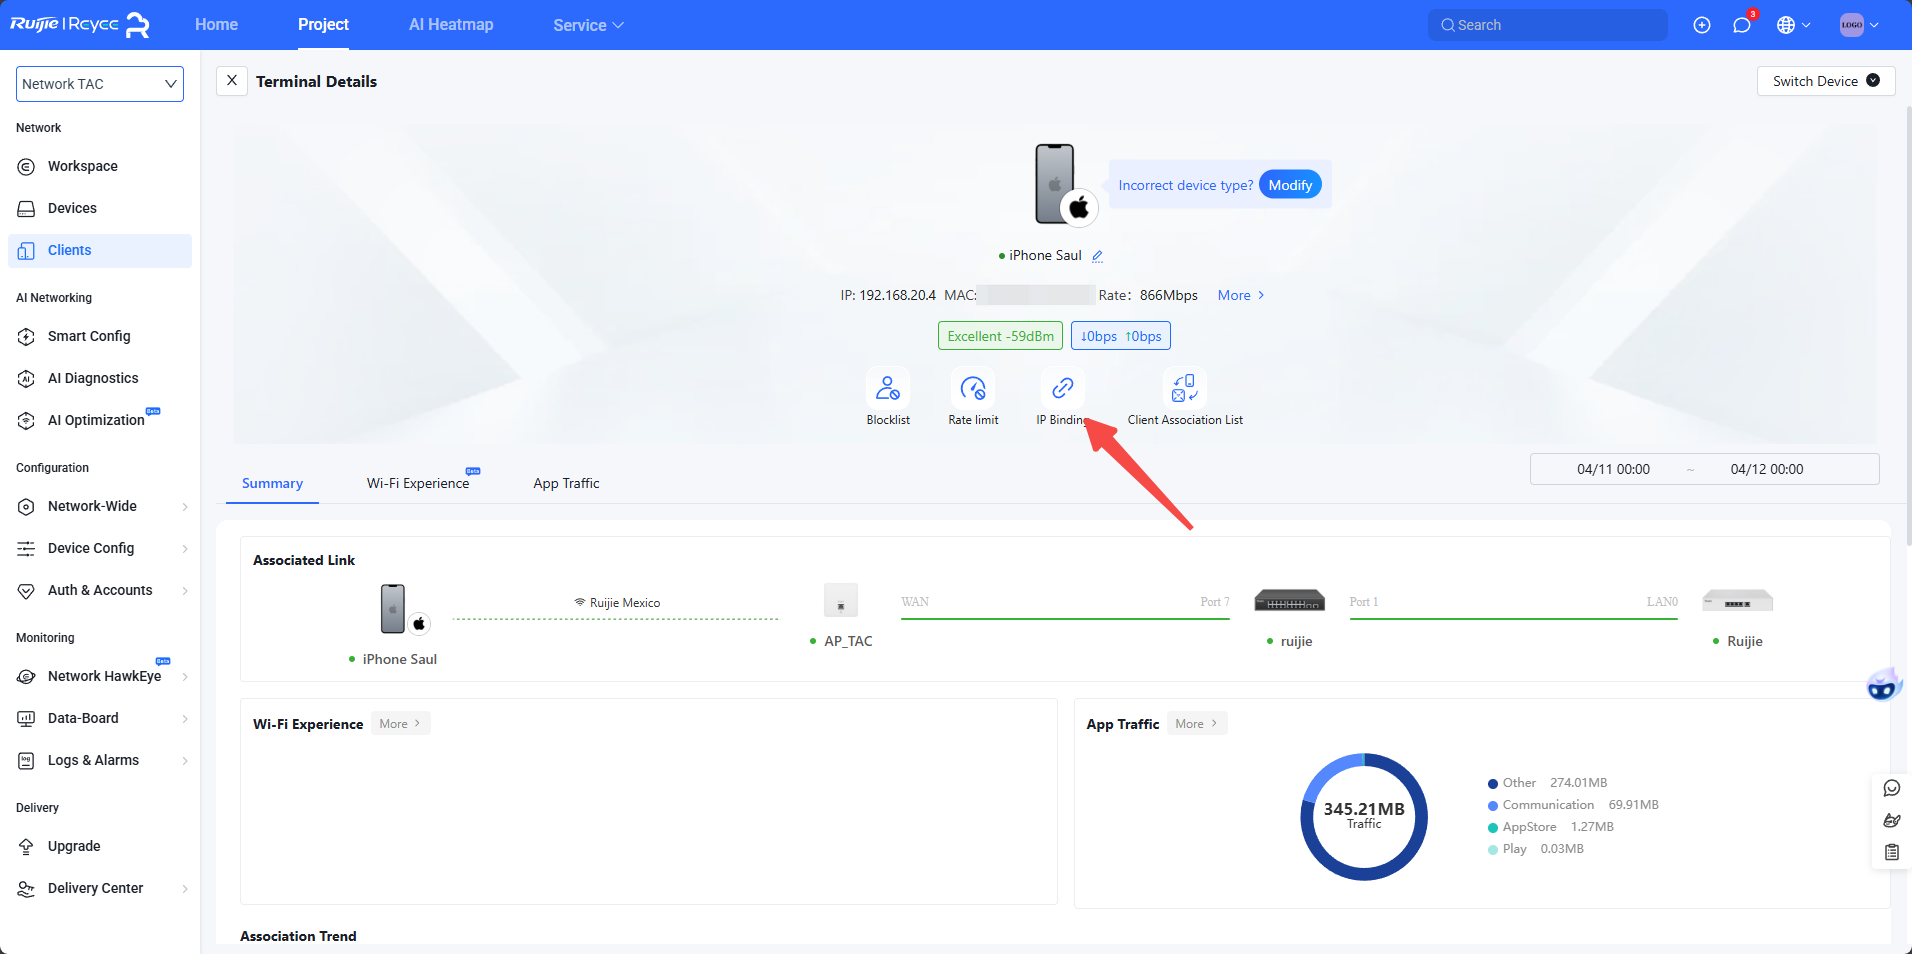Image resolution: width=1912 pixels, height=954 pixels.
Task: Expand Logs & Alarms menu
Action: click(x=100, y=761)
